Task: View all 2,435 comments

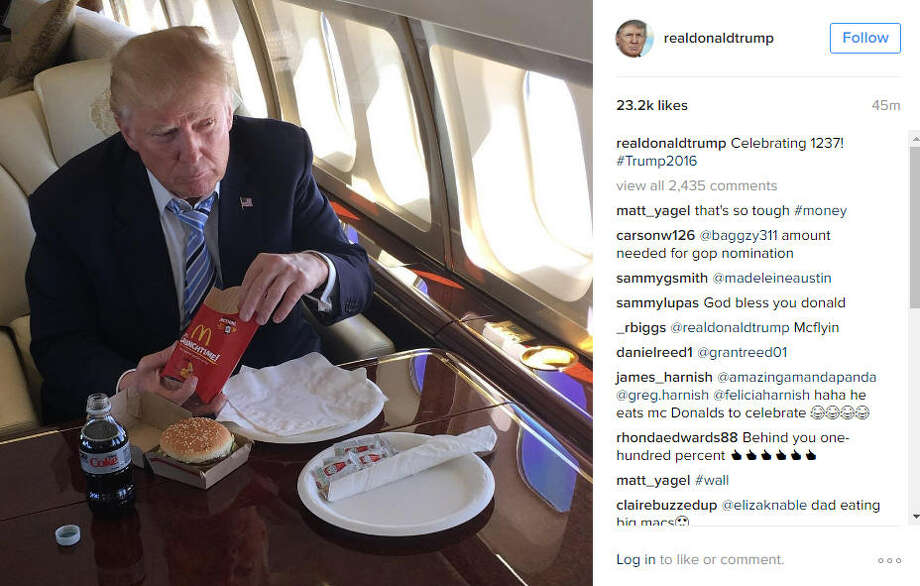Action: 696,186
